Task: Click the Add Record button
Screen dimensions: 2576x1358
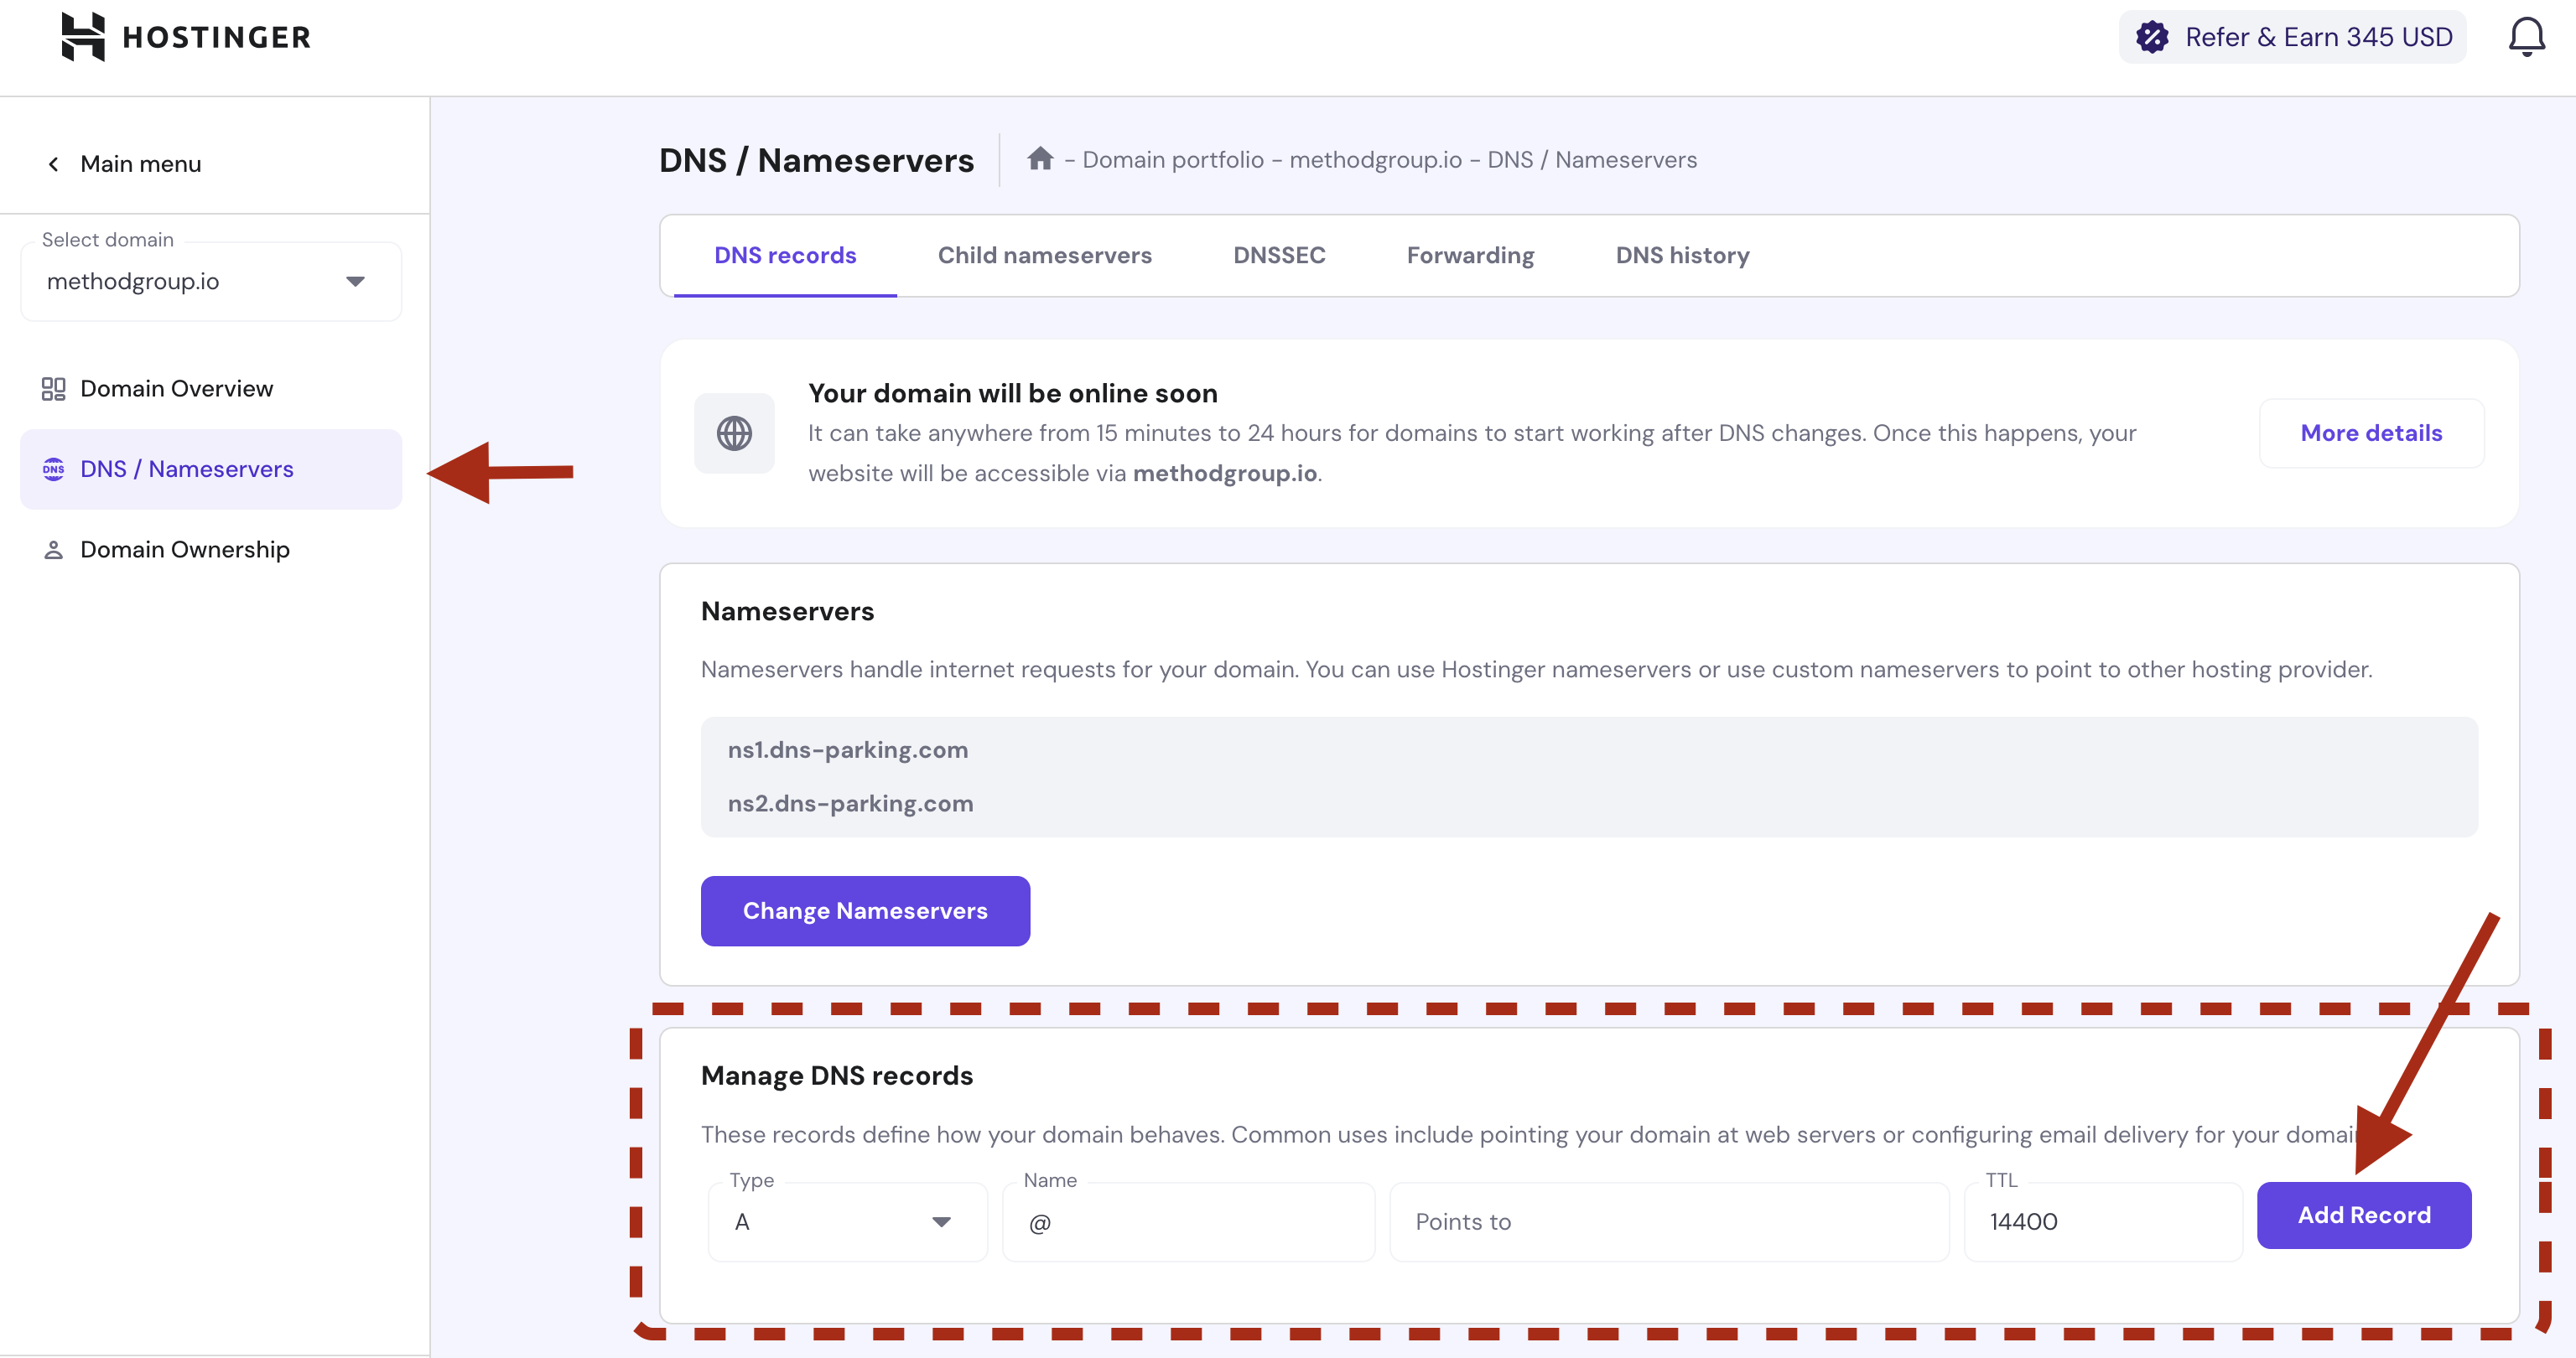Action: coord(2364,1215)
